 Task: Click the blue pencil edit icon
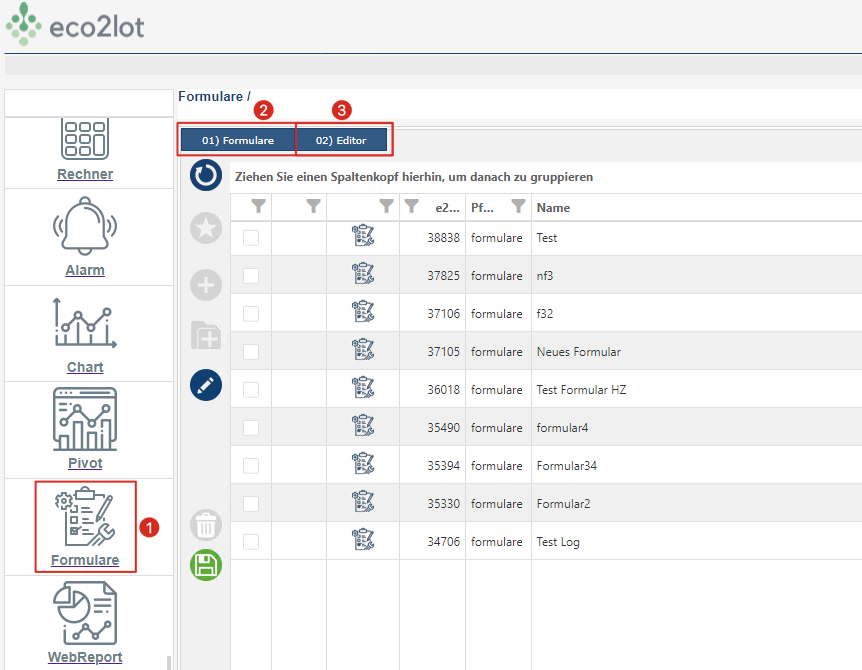206,385
